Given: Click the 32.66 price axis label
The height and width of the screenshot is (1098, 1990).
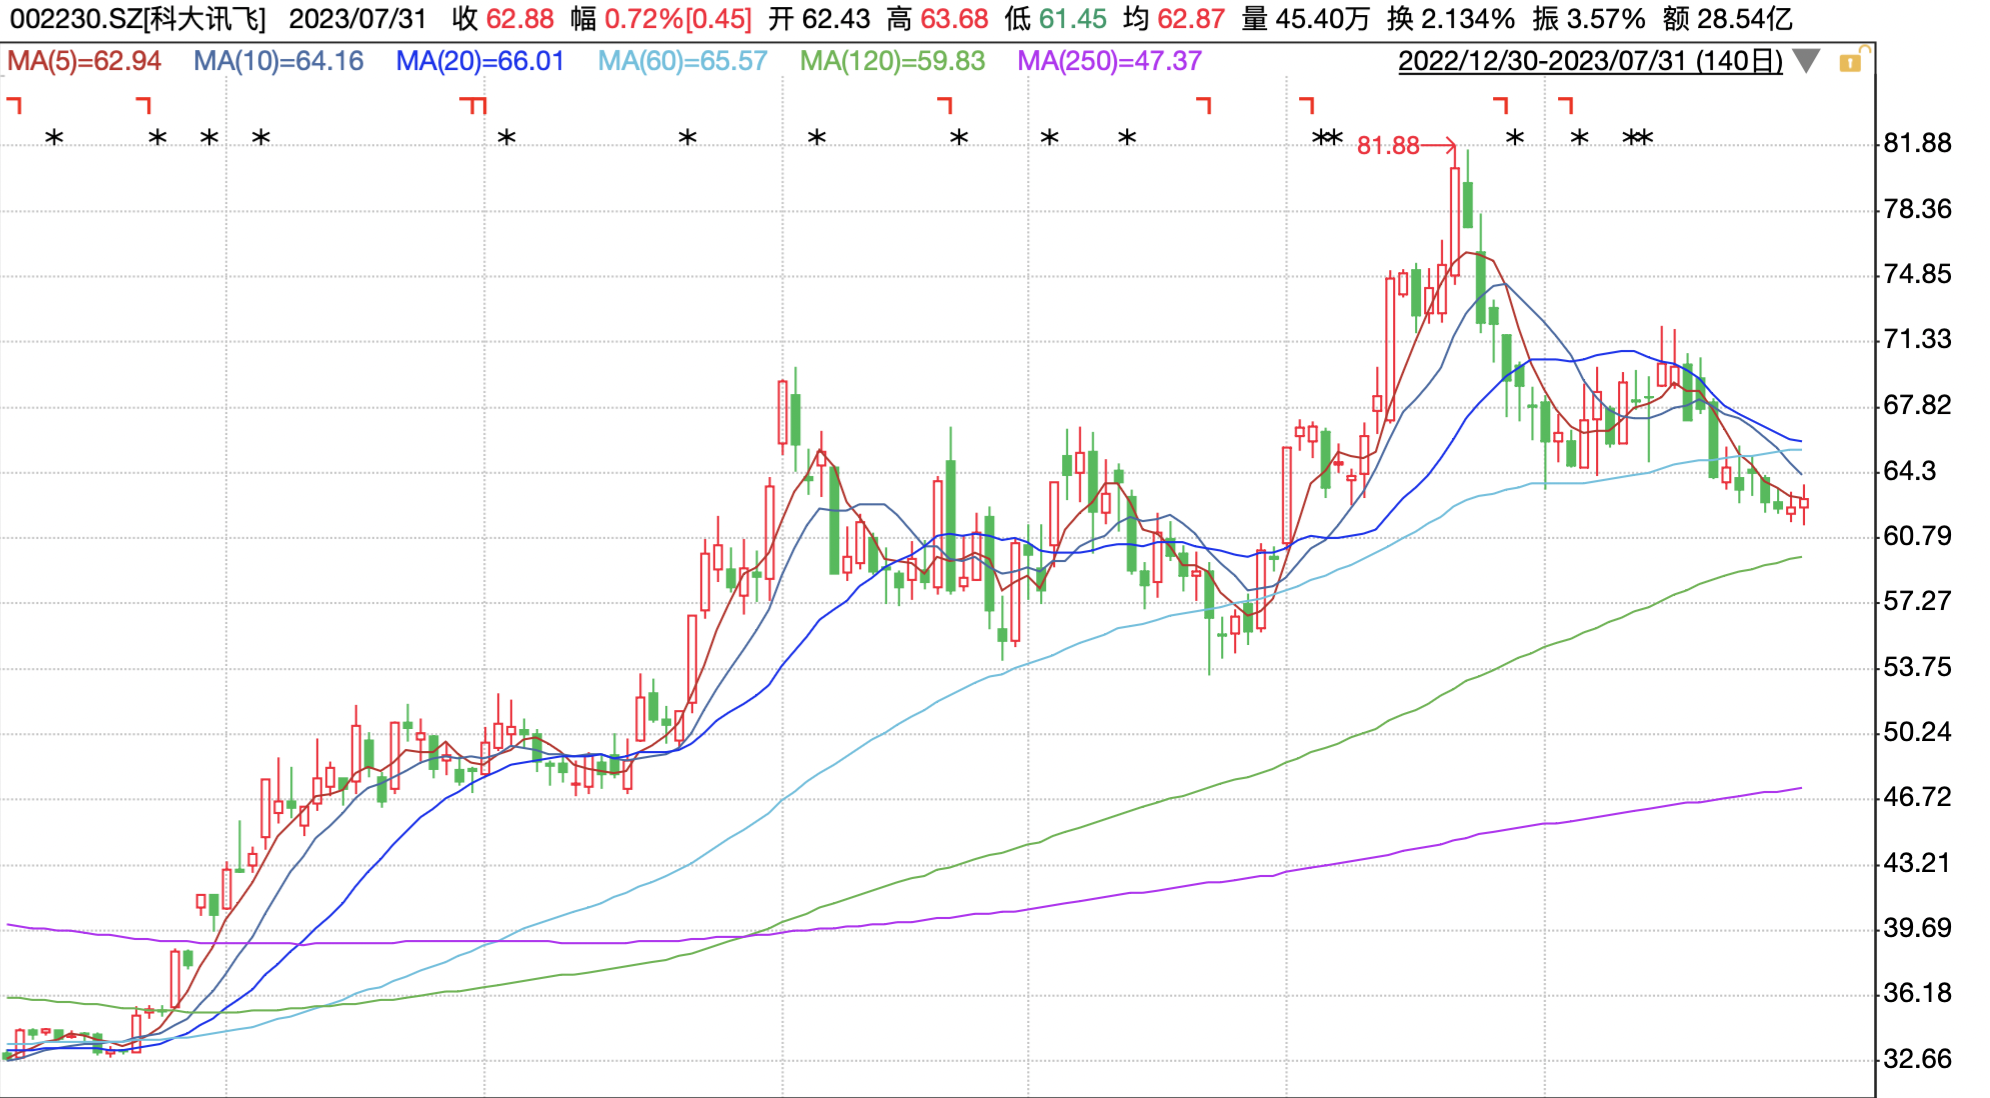Looking at the screenshot, I should [x=1917, y=1058].
